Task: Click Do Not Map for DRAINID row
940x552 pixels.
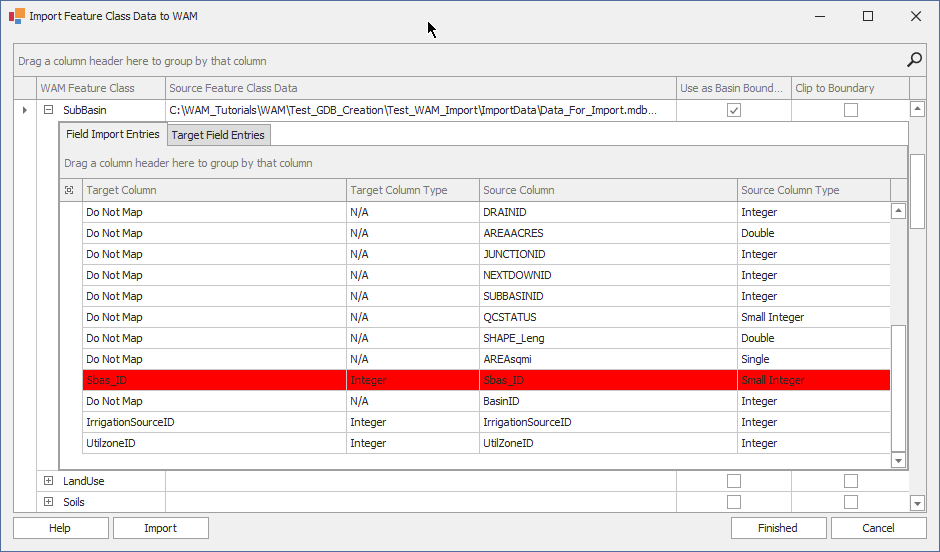Action: 215,212
